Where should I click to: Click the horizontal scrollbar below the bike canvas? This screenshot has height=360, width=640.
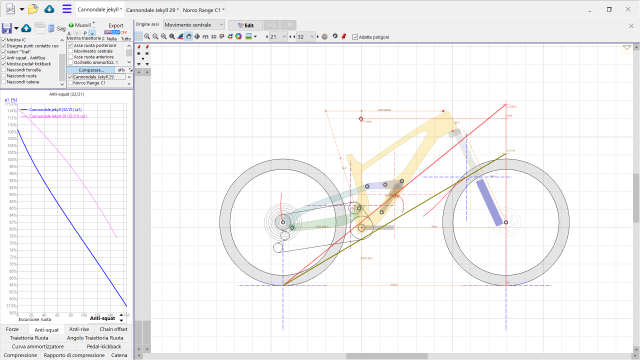coord(387,356)
